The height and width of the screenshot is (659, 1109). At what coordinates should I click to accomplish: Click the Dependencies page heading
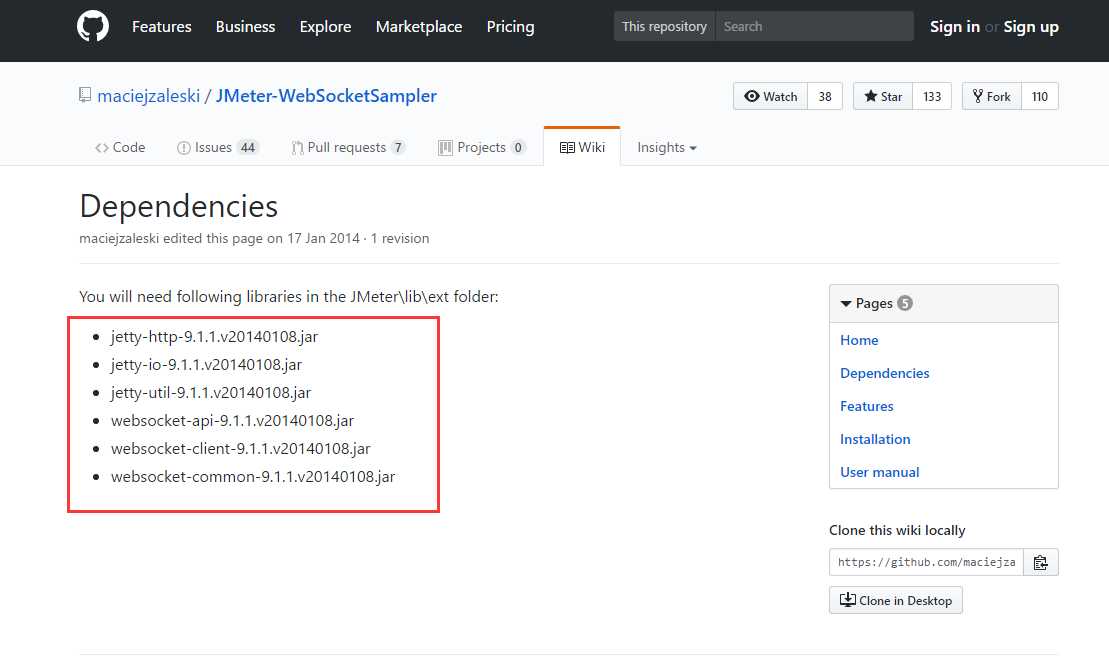pos(179,206)
